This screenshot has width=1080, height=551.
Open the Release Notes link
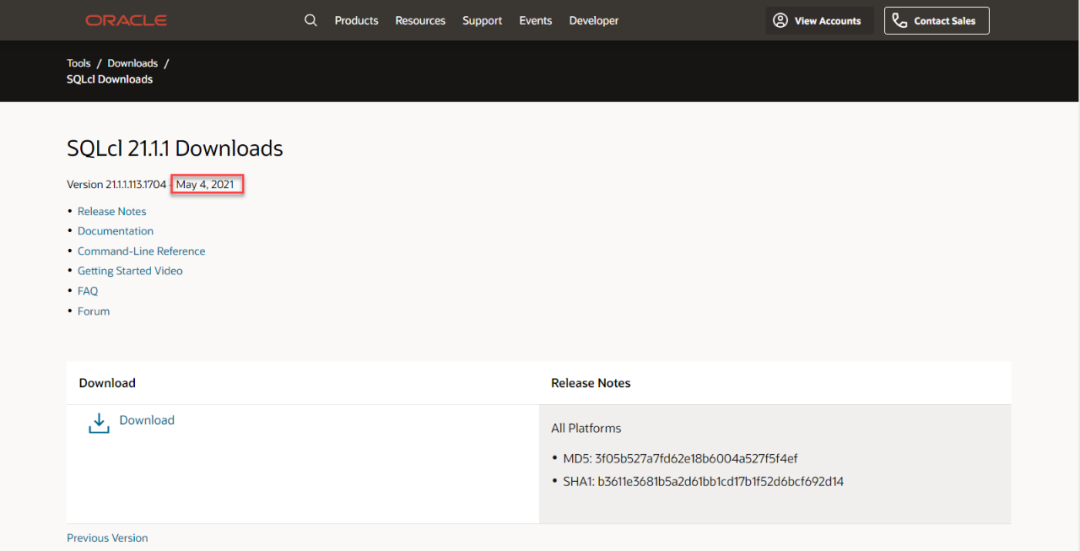112,211
